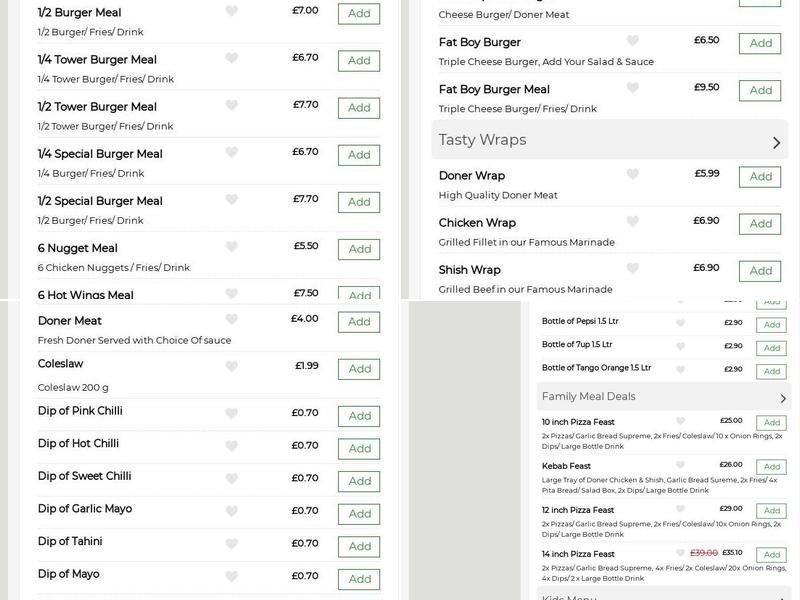Image resolution: width=800 pixels, height=600 pixels.
Task: Click the heart icon for Doner Wrap
Action: [631, 177]
